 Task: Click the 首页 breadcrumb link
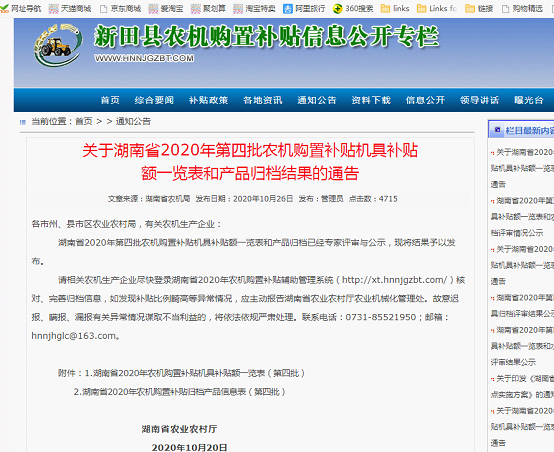click(x=84, y=122)
